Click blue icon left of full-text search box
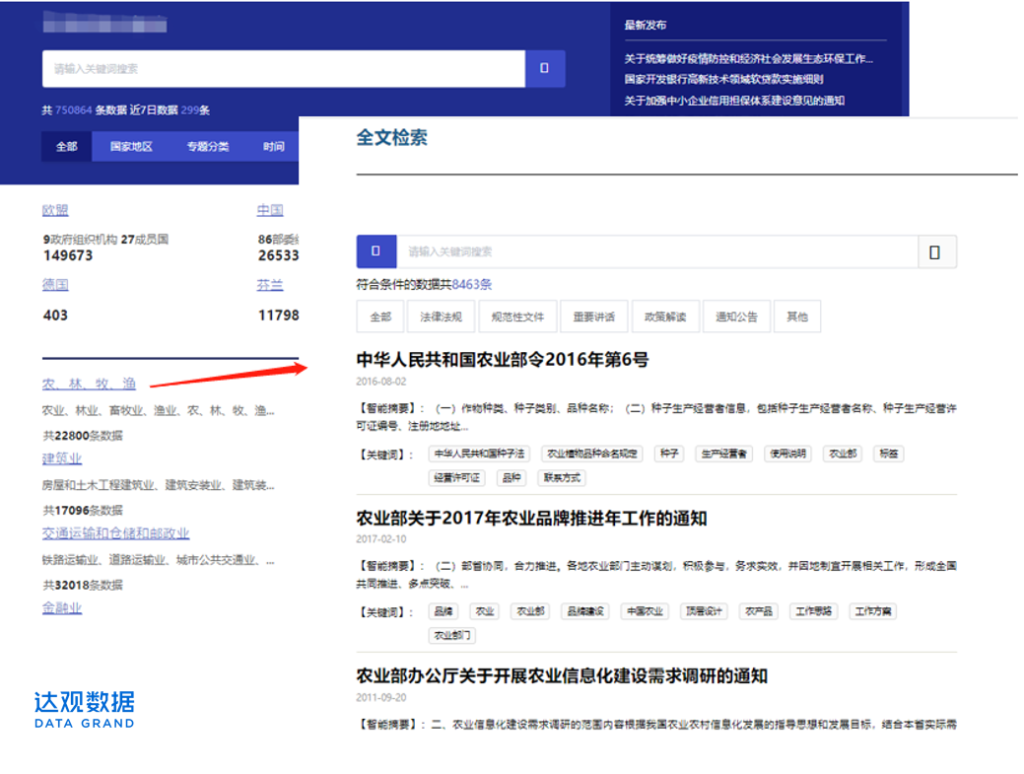 [x=377, y=252]
